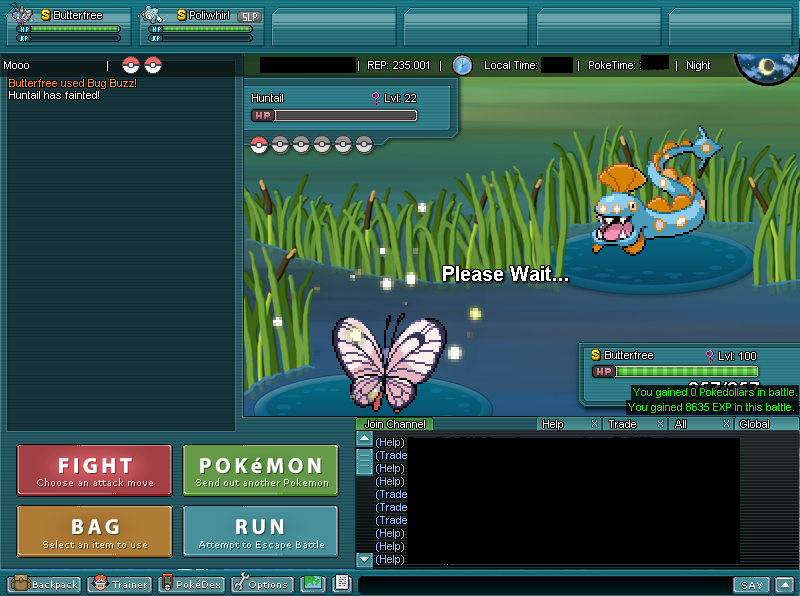Open the BAG to use an item
The height and width of the screenshot is (596, 800).
click(x=95, y=531)
